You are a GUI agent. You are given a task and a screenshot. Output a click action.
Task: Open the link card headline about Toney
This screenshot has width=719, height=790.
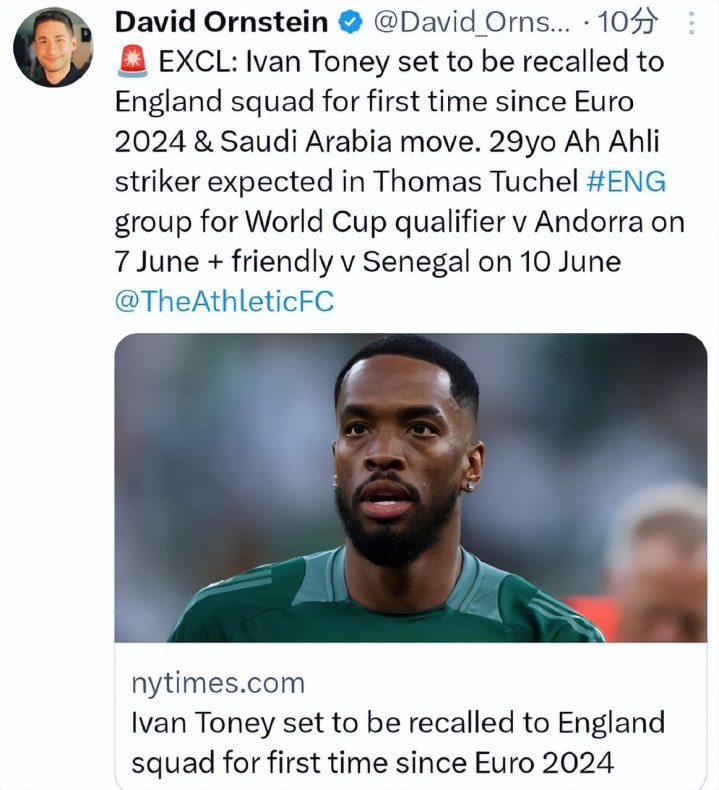[397, 722]
